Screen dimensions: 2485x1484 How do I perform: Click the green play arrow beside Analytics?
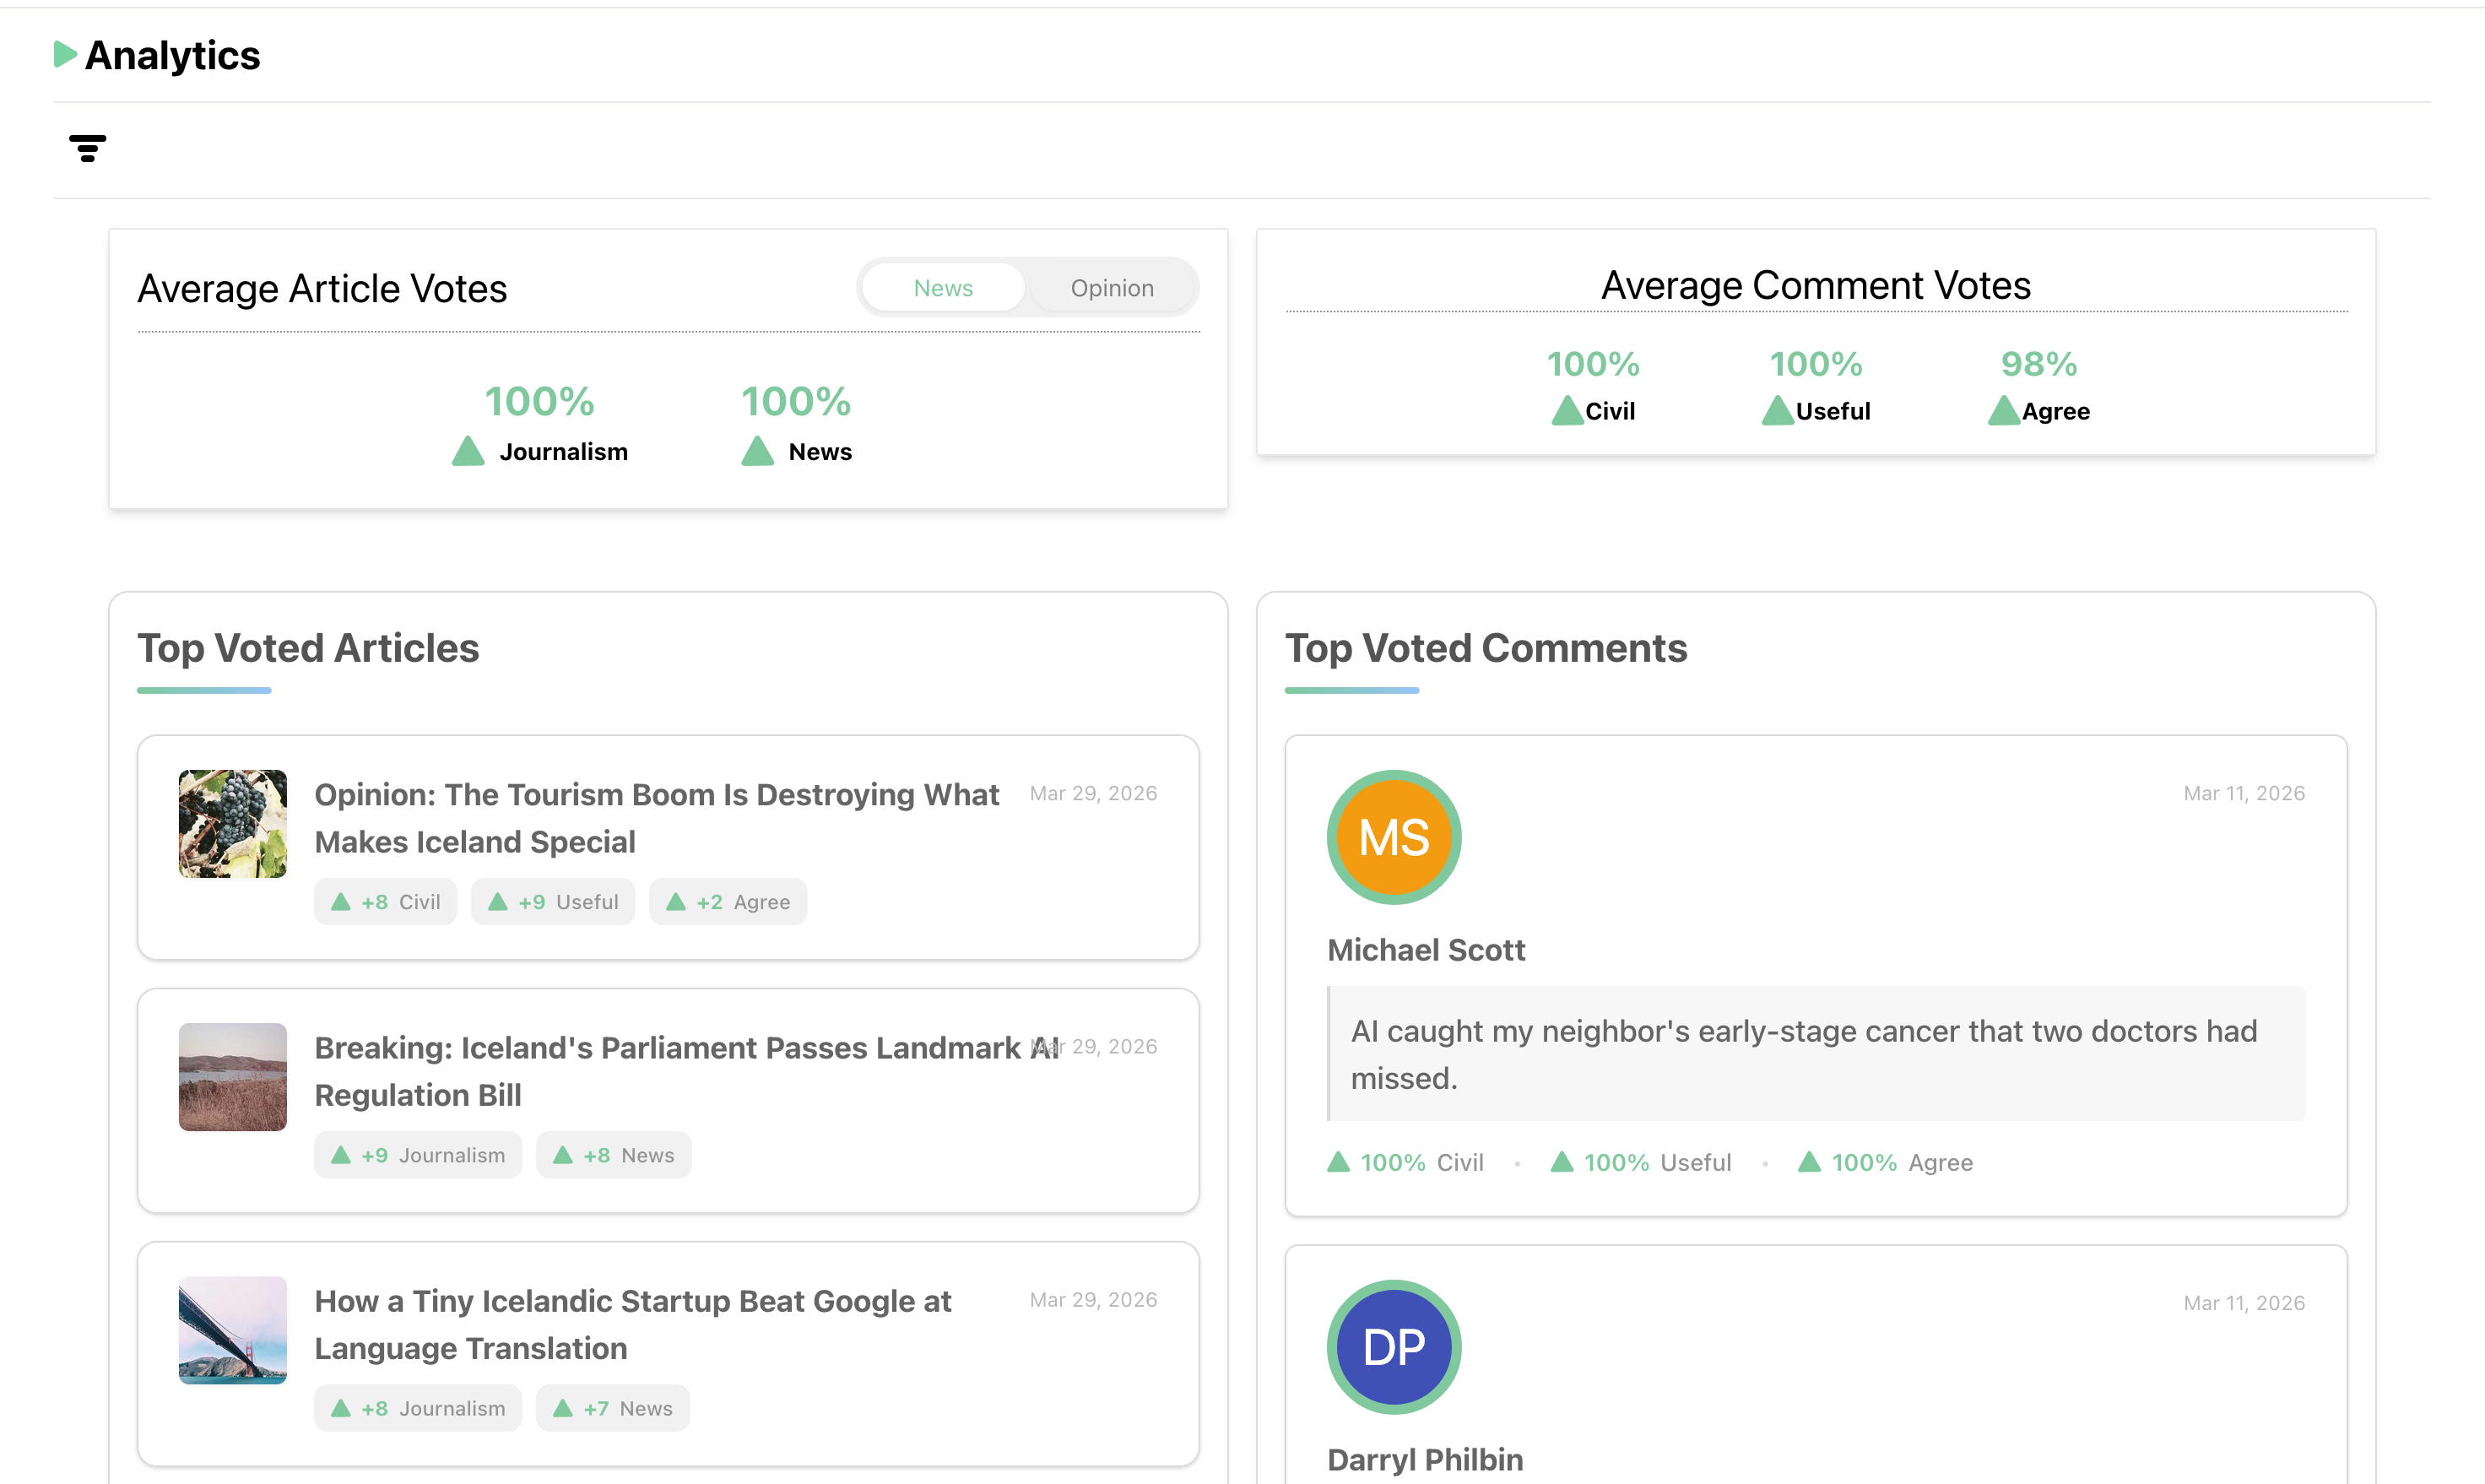click(x=65, y=54)
